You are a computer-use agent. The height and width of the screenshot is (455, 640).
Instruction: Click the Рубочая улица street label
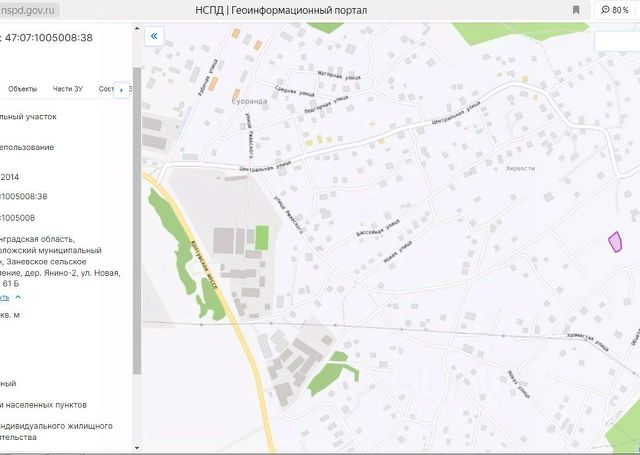pos(208,78)
